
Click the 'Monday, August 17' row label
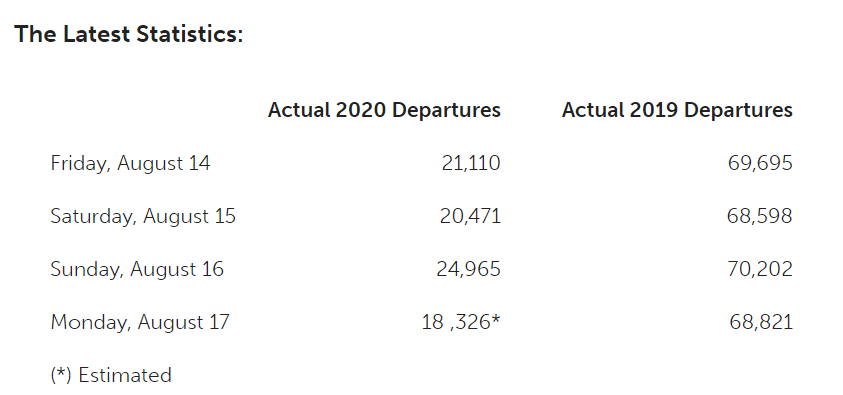[x=140, y=322]
